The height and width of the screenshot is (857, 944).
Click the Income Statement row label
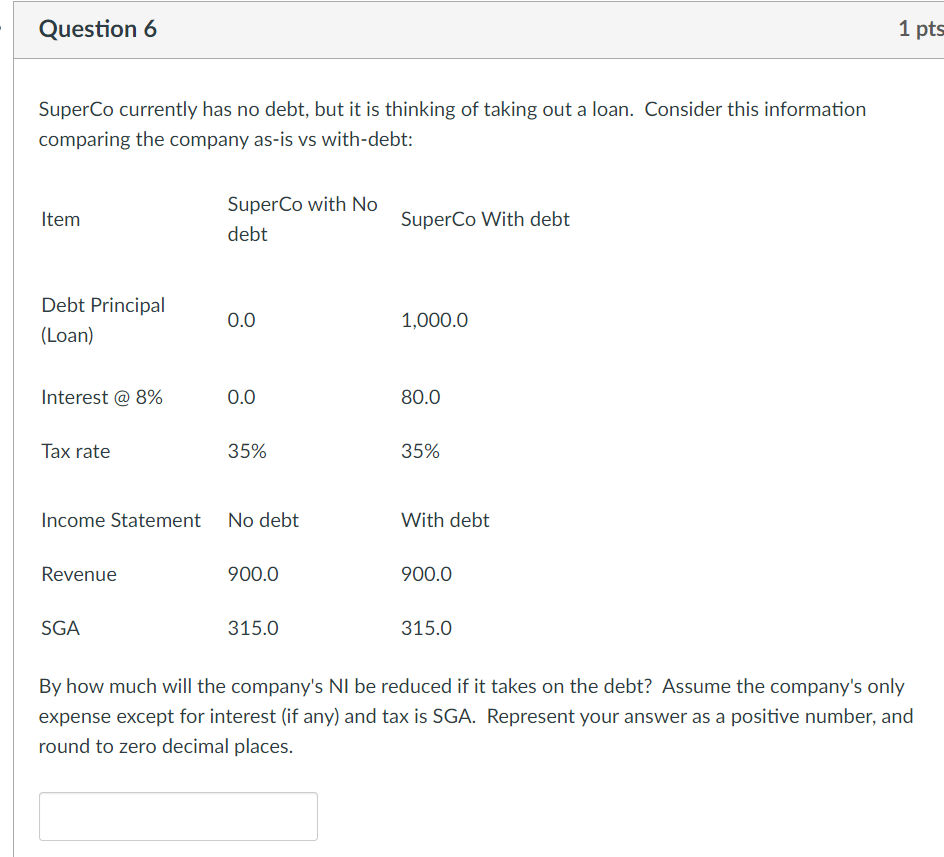point(120,520)
